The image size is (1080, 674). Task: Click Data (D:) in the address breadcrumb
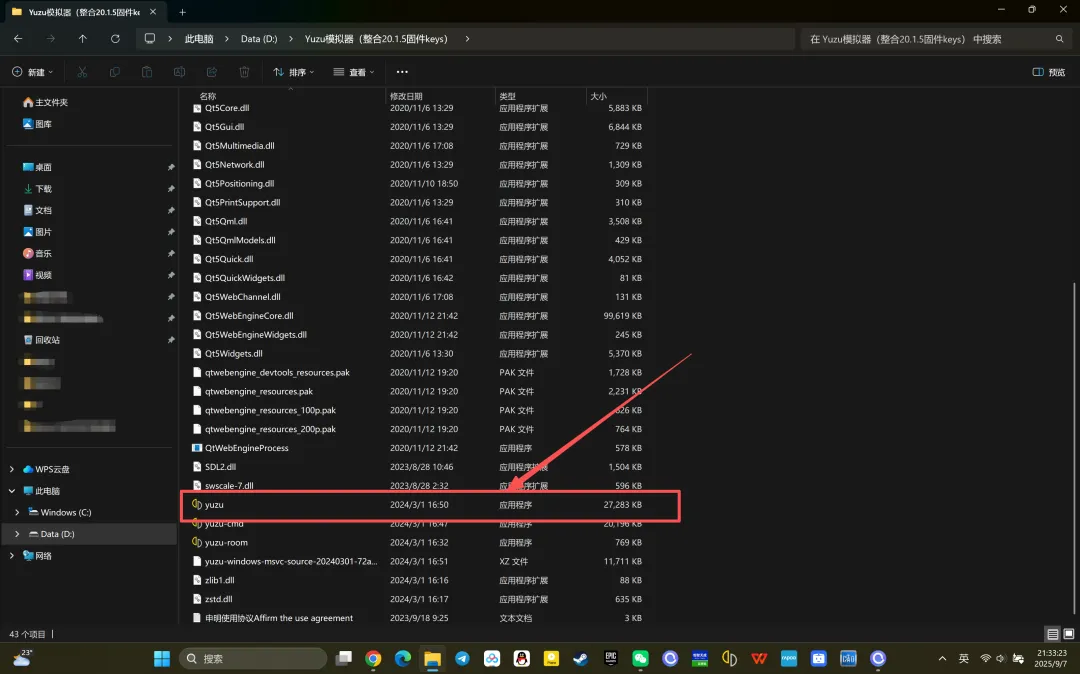(258, 39)
